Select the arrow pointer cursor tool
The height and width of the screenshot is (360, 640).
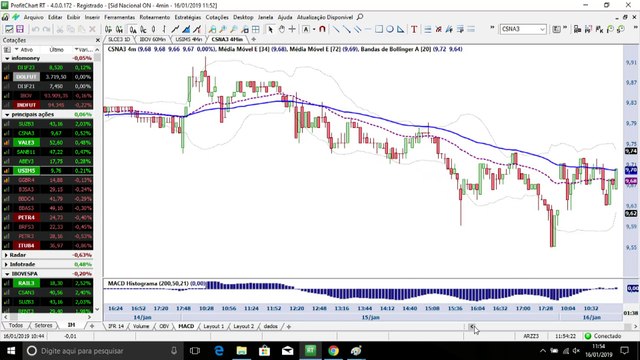point(270,29)
